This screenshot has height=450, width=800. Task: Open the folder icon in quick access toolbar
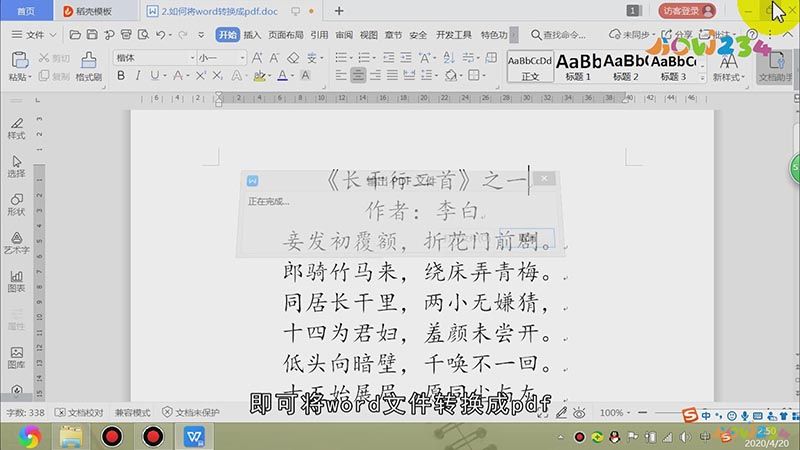(75, 35)
